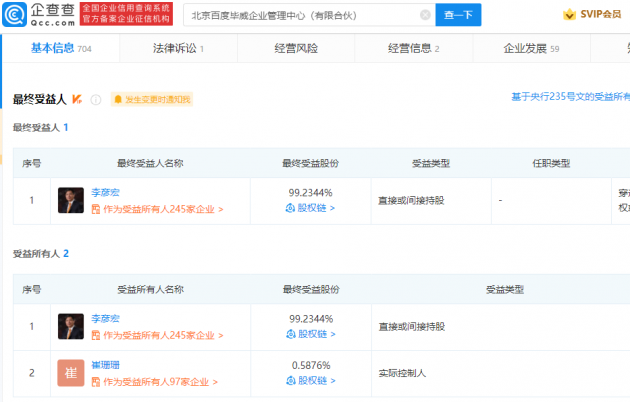Click the 股权链 icon in 受益所有人 row 1
Viewport: 630px width, 402px height.
click(291, 334)
